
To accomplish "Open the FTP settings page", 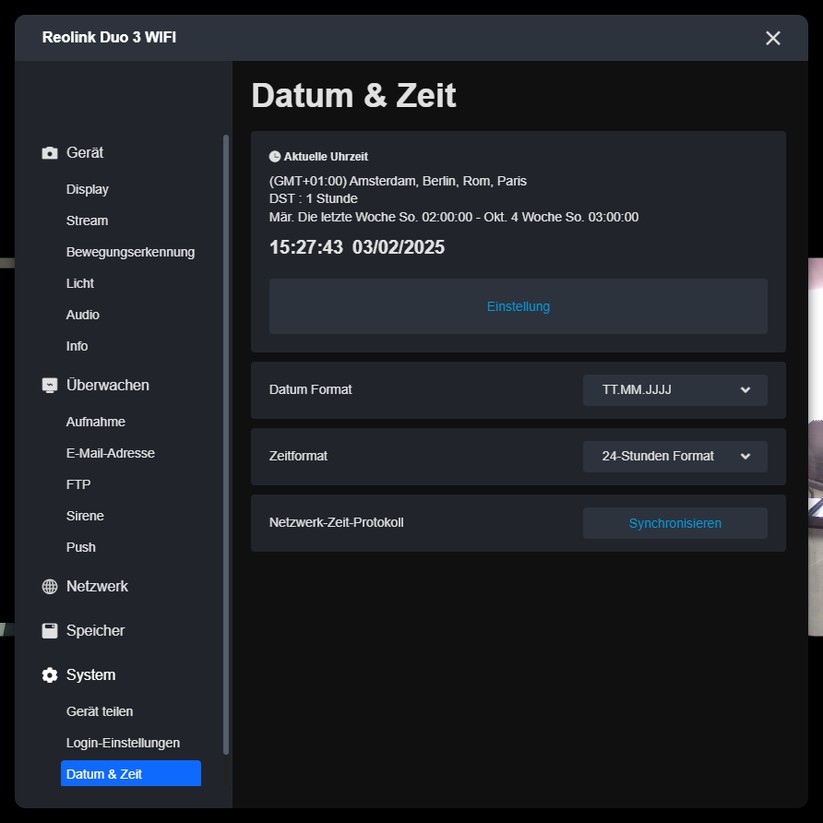I will pyautogui.click(x=76, y=484).
